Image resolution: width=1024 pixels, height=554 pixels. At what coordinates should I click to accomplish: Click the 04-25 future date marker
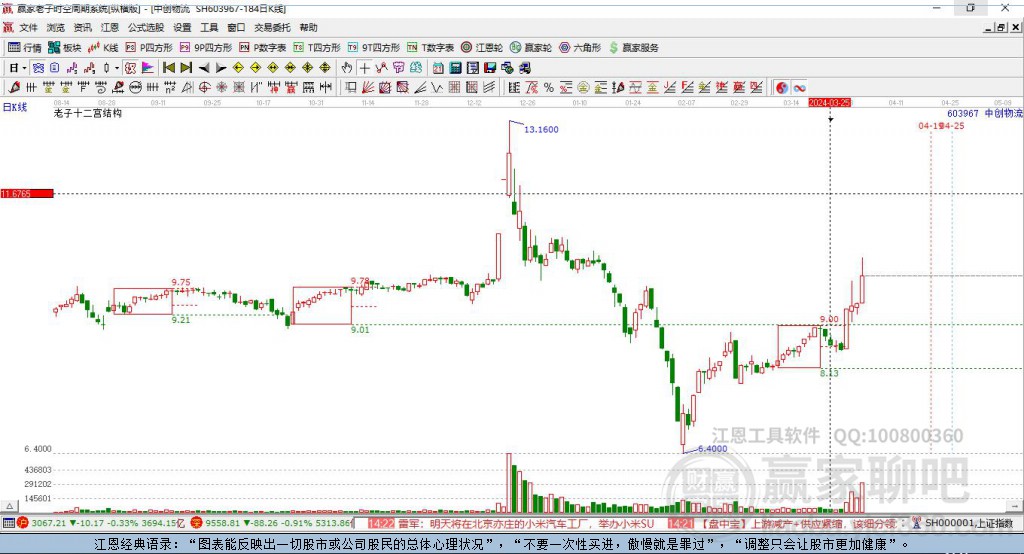952,125
